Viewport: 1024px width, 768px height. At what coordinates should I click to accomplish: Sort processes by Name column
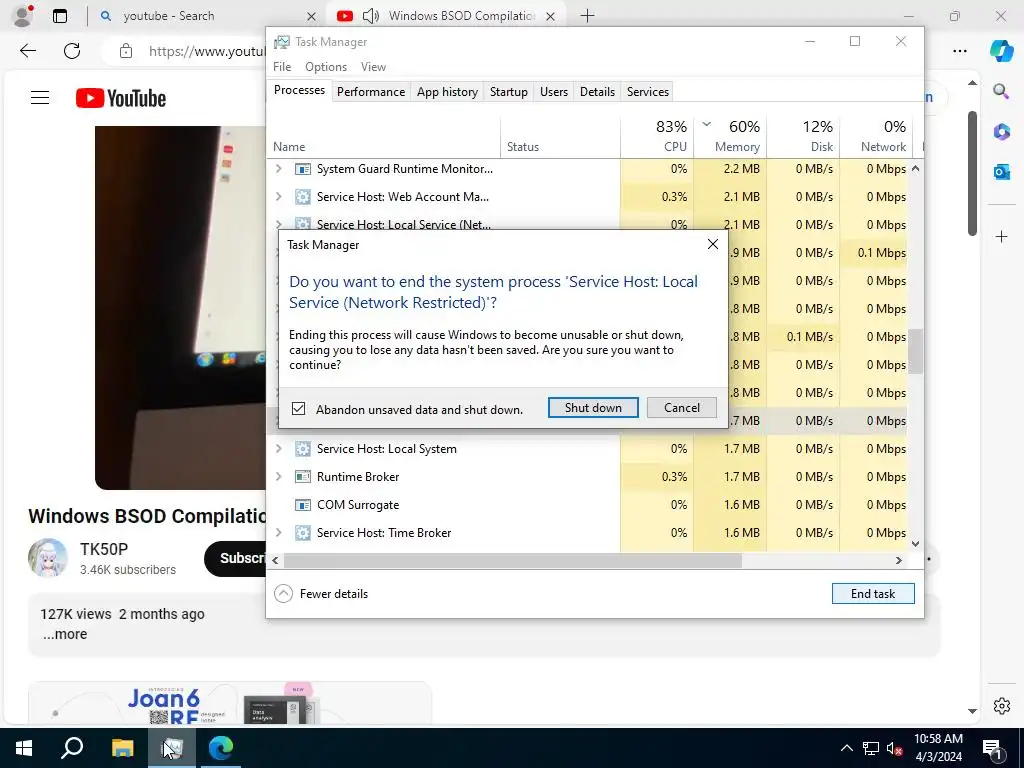coord(384,136)
